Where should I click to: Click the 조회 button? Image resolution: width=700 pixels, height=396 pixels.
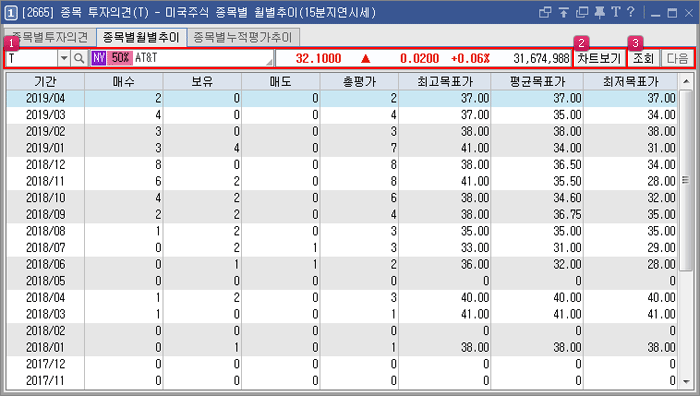[x=643, y=58]
